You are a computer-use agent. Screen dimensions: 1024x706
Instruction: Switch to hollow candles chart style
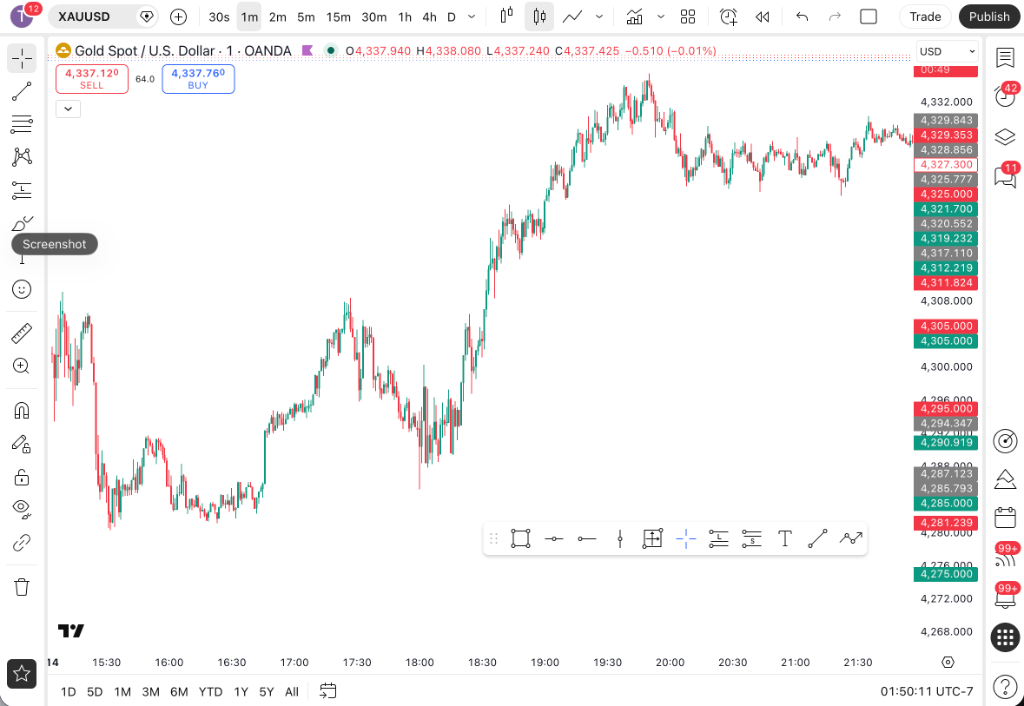pos(507,16)
